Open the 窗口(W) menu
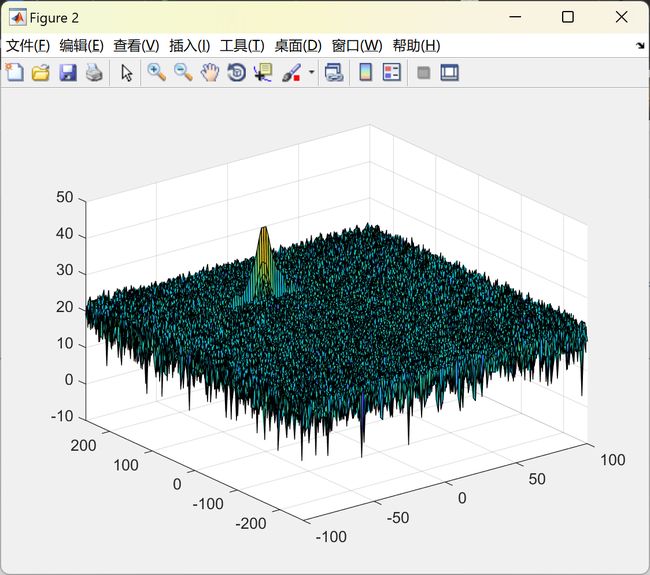Viewport: 650px width, 575px height. coord(357,46)
